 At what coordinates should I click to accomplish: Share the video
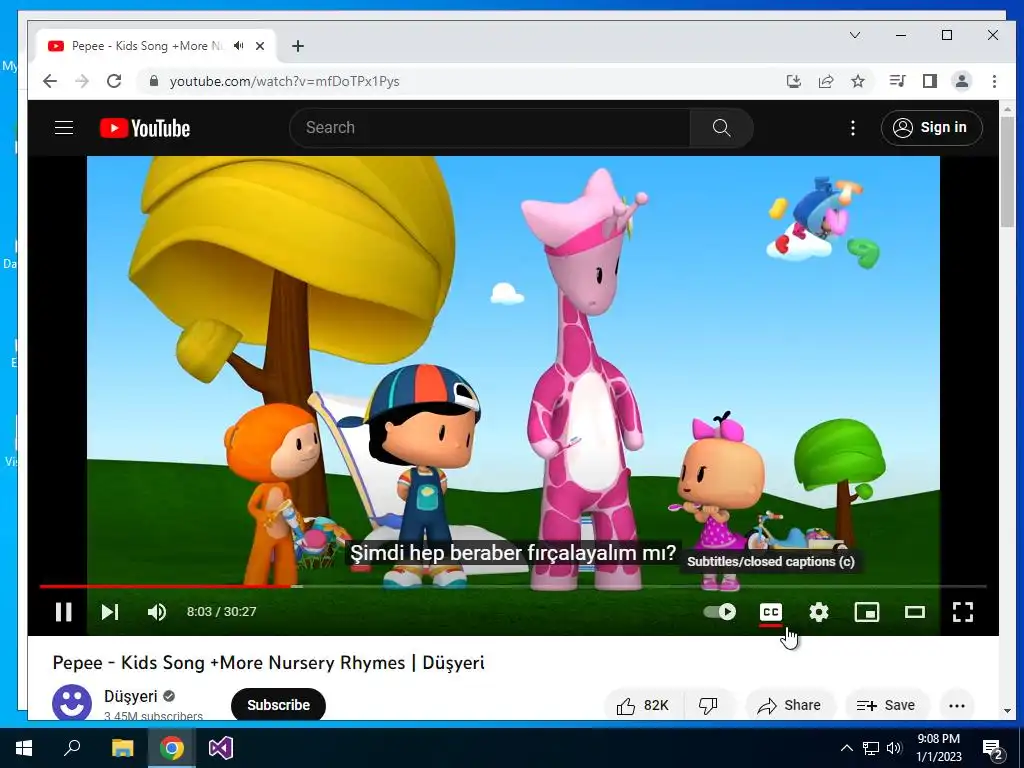coord(789,705)
